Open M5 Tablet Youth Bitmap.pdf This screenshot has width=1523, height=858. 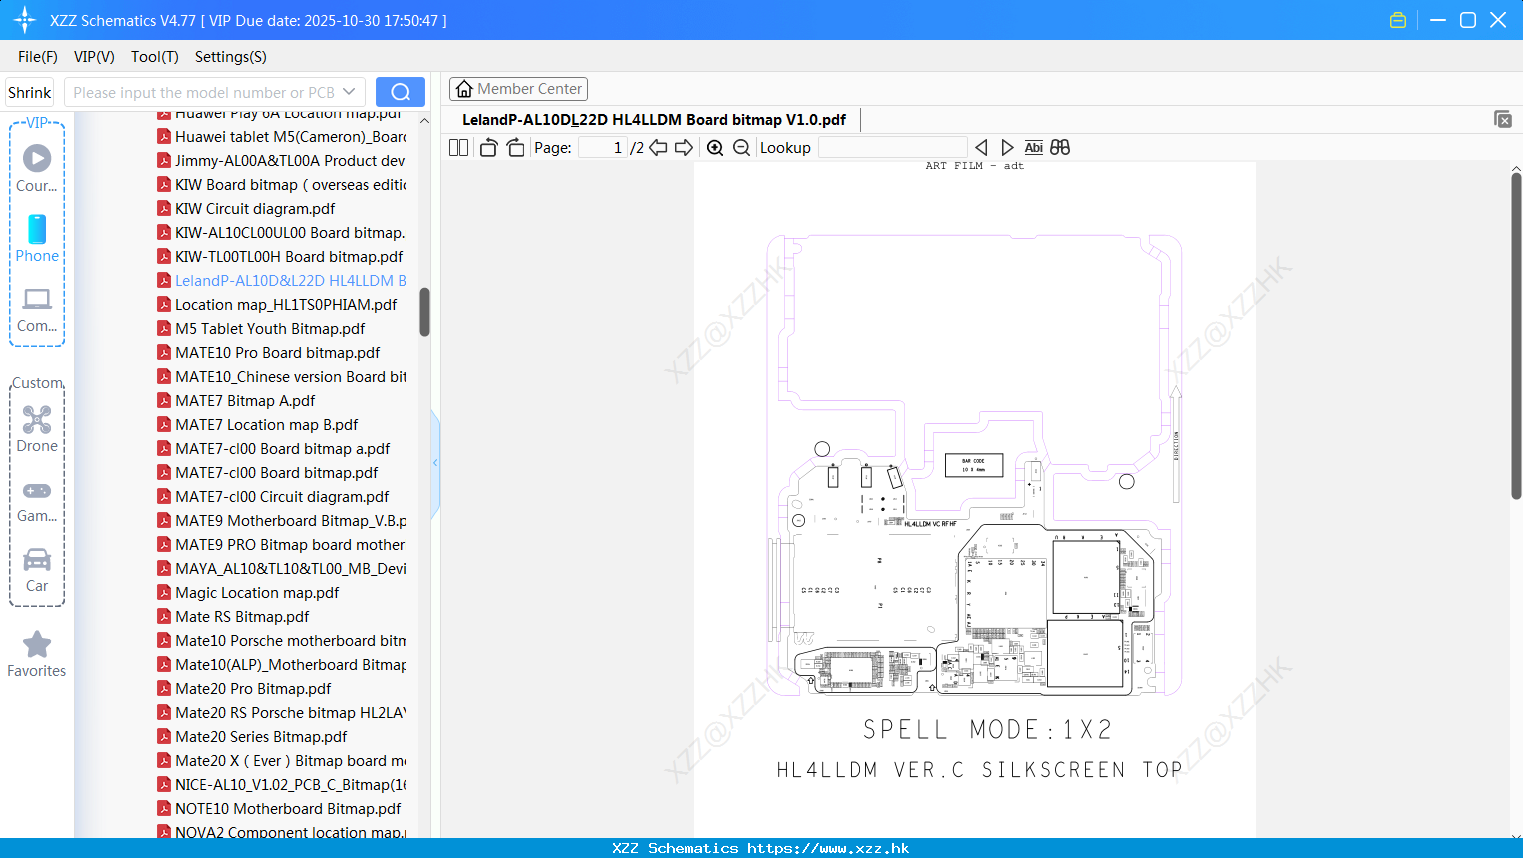(261, 329)
